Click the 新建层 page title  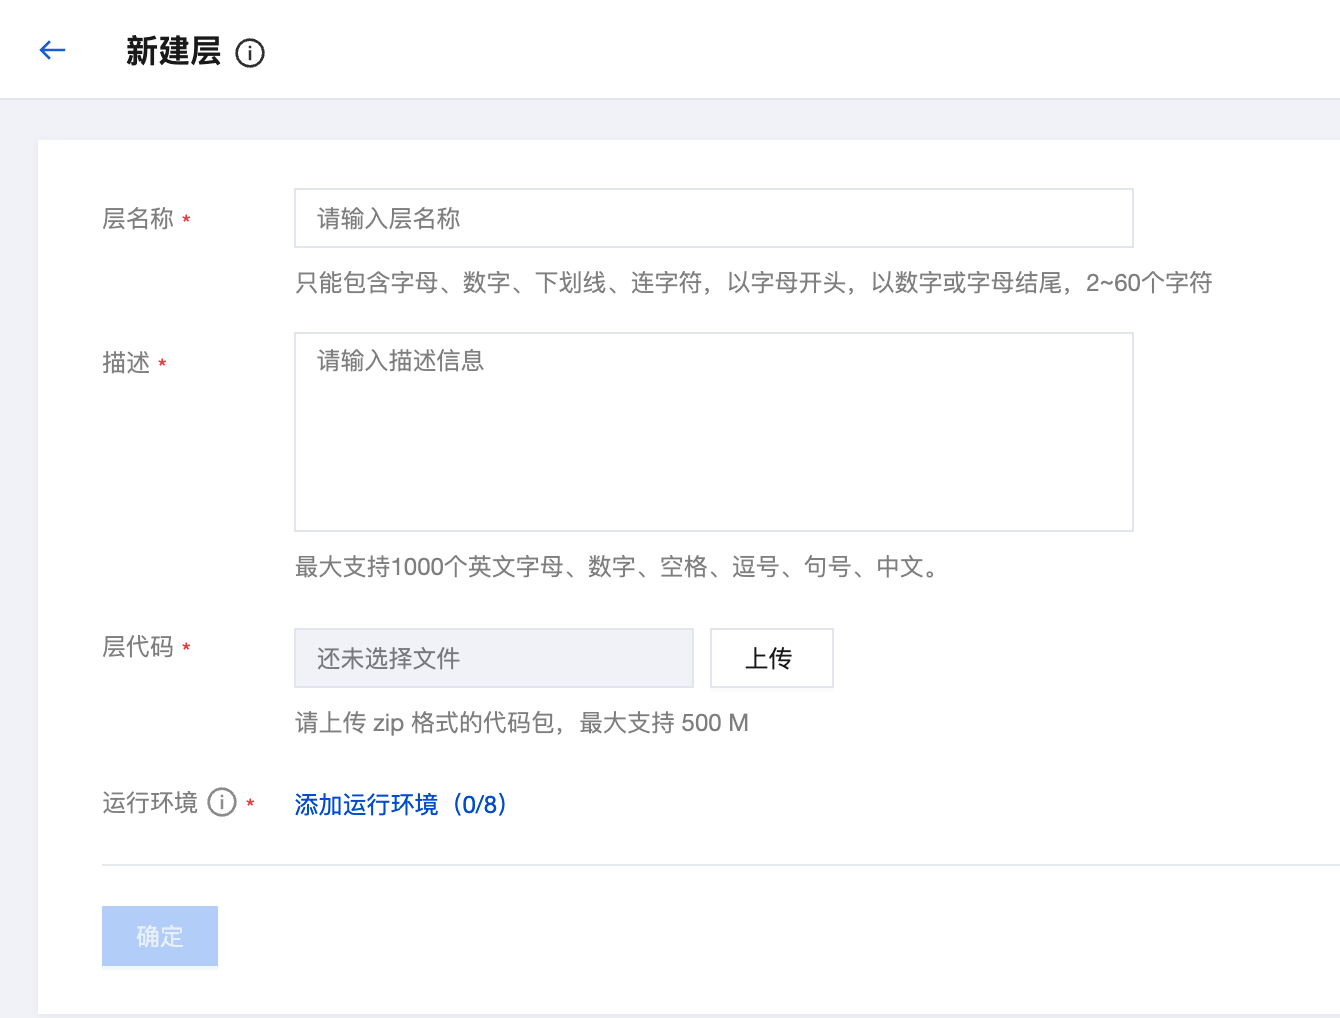[173, 51]
